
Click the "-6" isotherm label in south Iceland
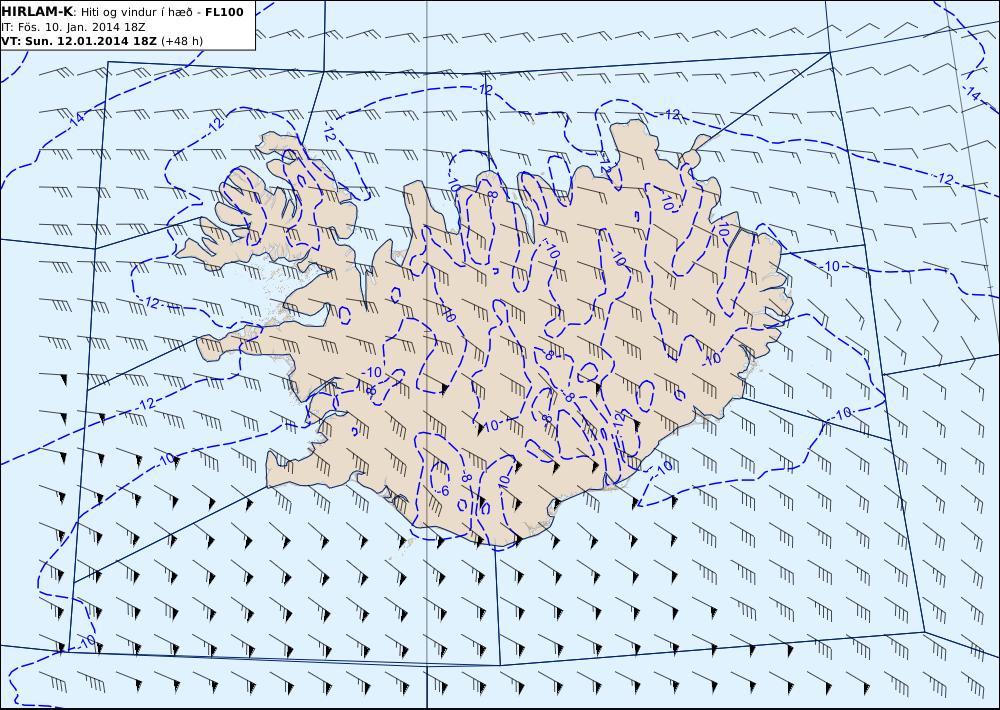coord(443,490)
